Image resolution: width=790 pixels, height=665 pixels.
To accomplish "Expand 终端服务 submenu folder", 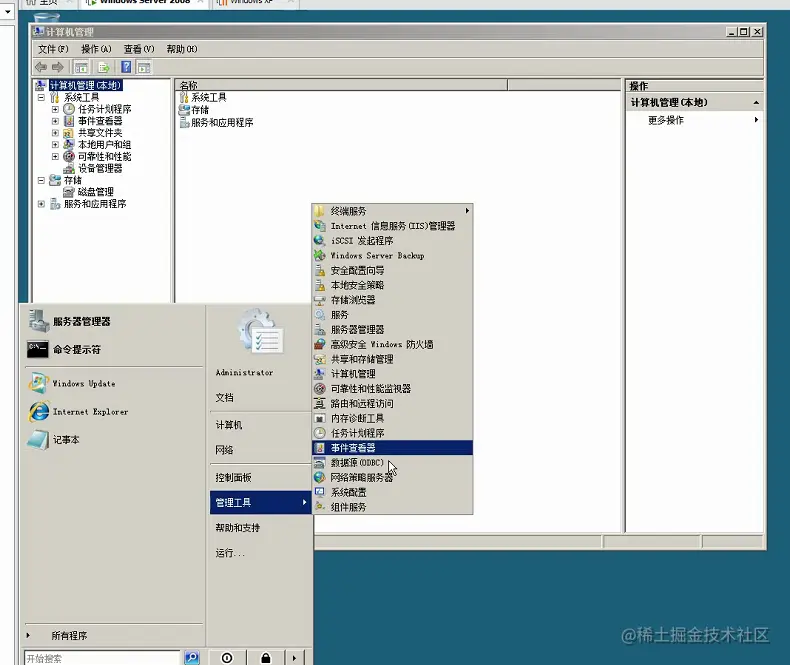I will [392, 211].
